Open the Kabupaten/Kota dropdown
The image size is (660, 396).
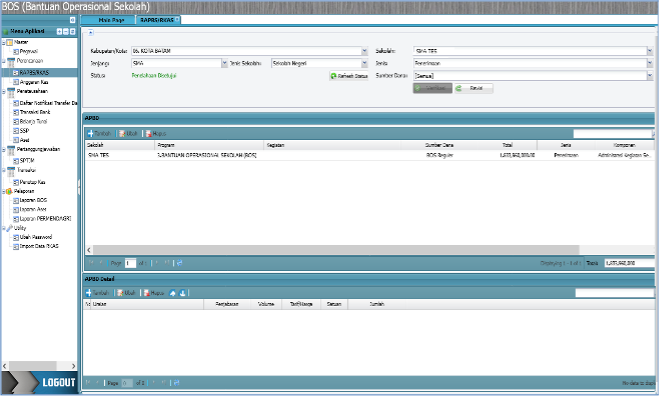pos(365,51)
